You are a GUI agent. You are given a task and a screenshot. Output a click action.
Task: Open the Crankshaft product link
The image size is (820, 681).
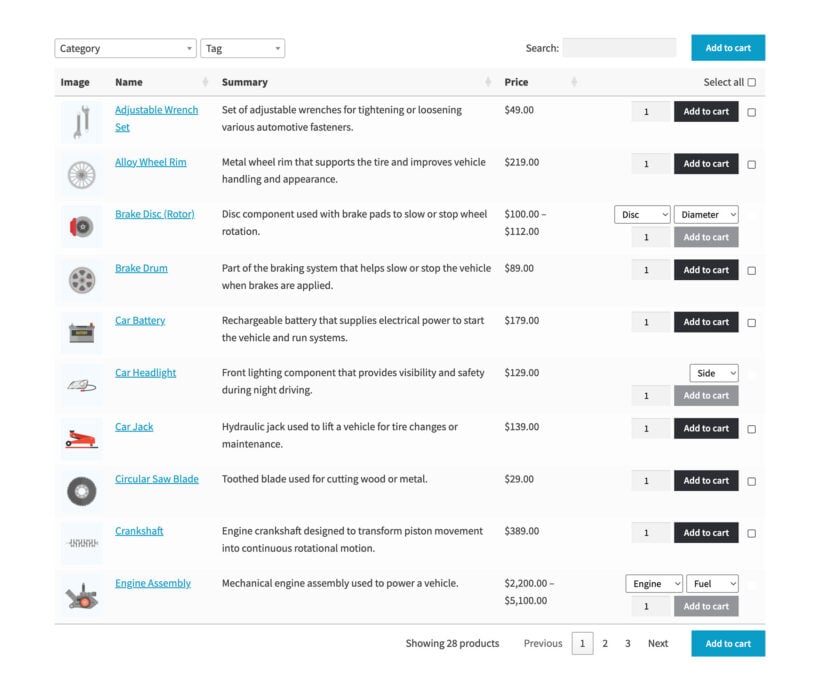coord(139,531)
